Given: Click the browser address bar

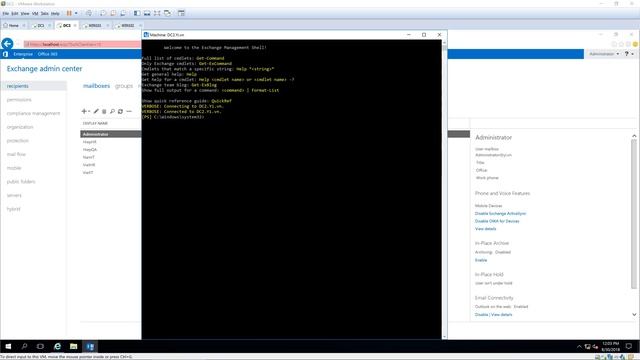Looking at the screenshot, I should [82, 44].
